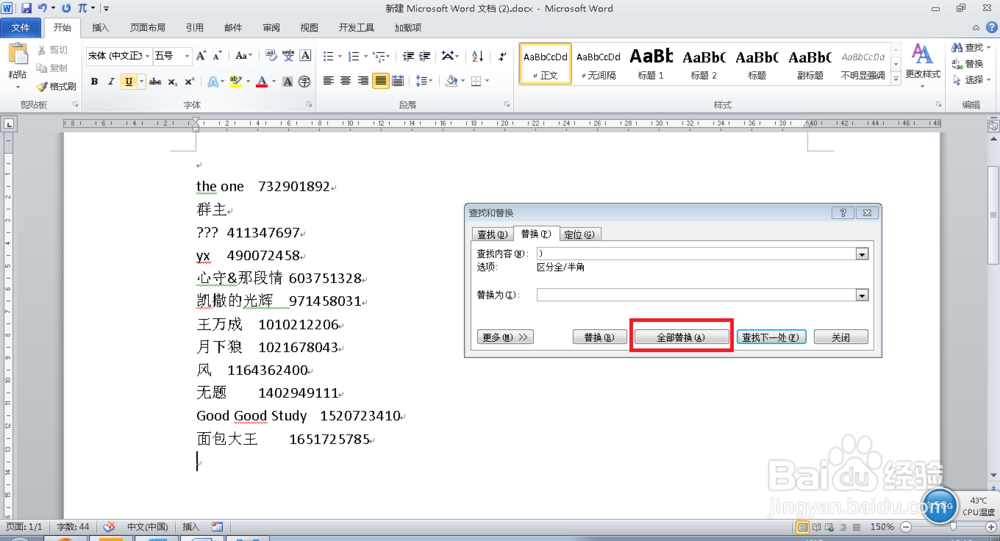Image resolution: width=1000 pixels, height=541 pixels.
Task: Center-align the text
Action: click(x=346, y=81)
